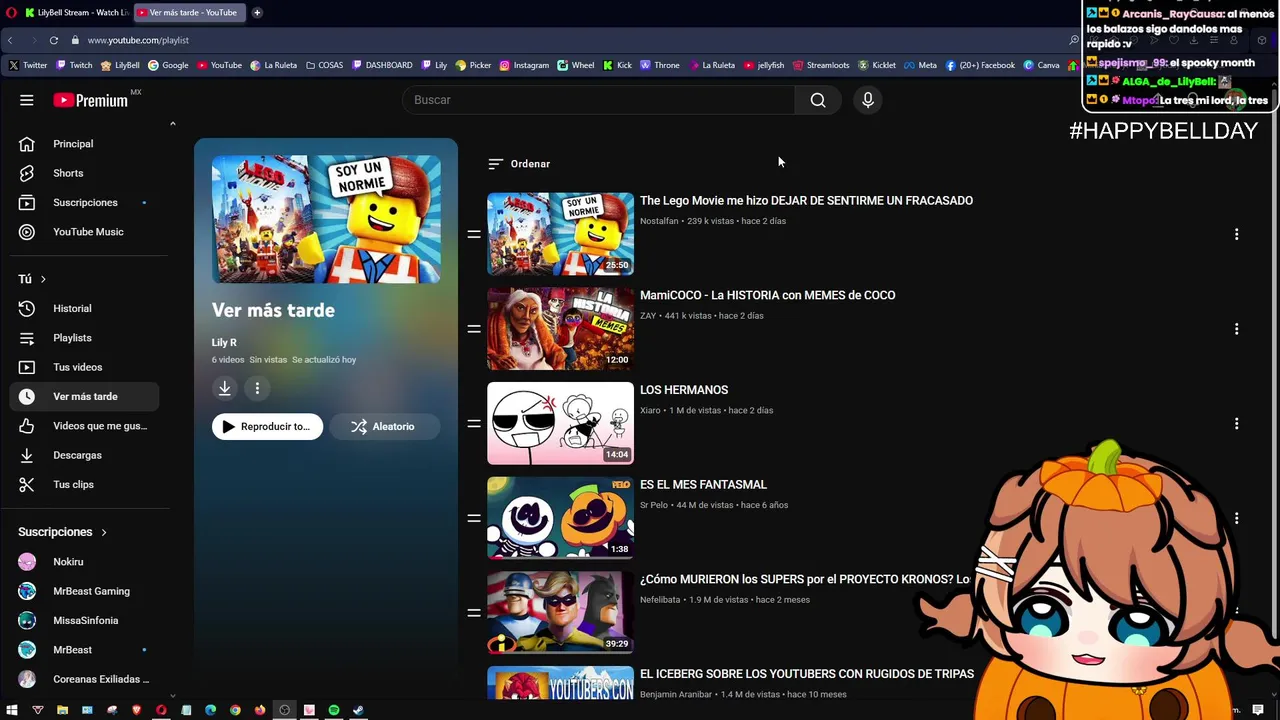
Task: Open the Windows Start menu
Action: pyautogui.click(x=14, y=711)
